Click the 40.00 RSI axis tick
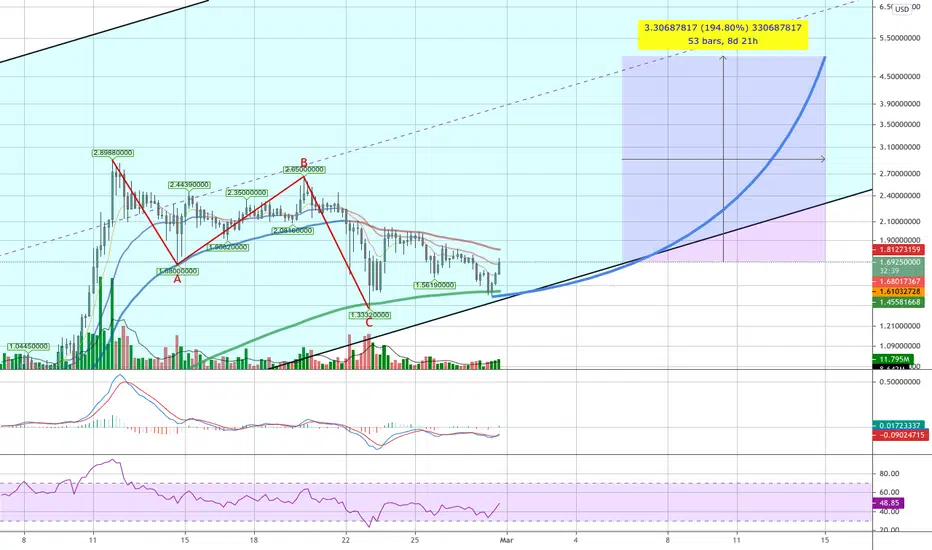This screenshot has width=932, height=550. click(889, 511)
